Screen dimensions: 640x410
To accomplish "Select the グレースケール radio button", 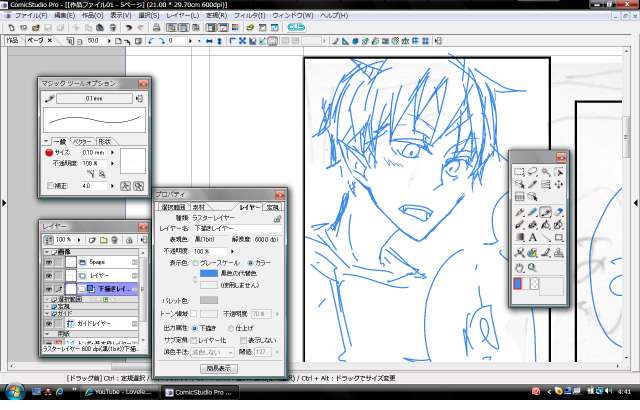I will tap(196, 263).
